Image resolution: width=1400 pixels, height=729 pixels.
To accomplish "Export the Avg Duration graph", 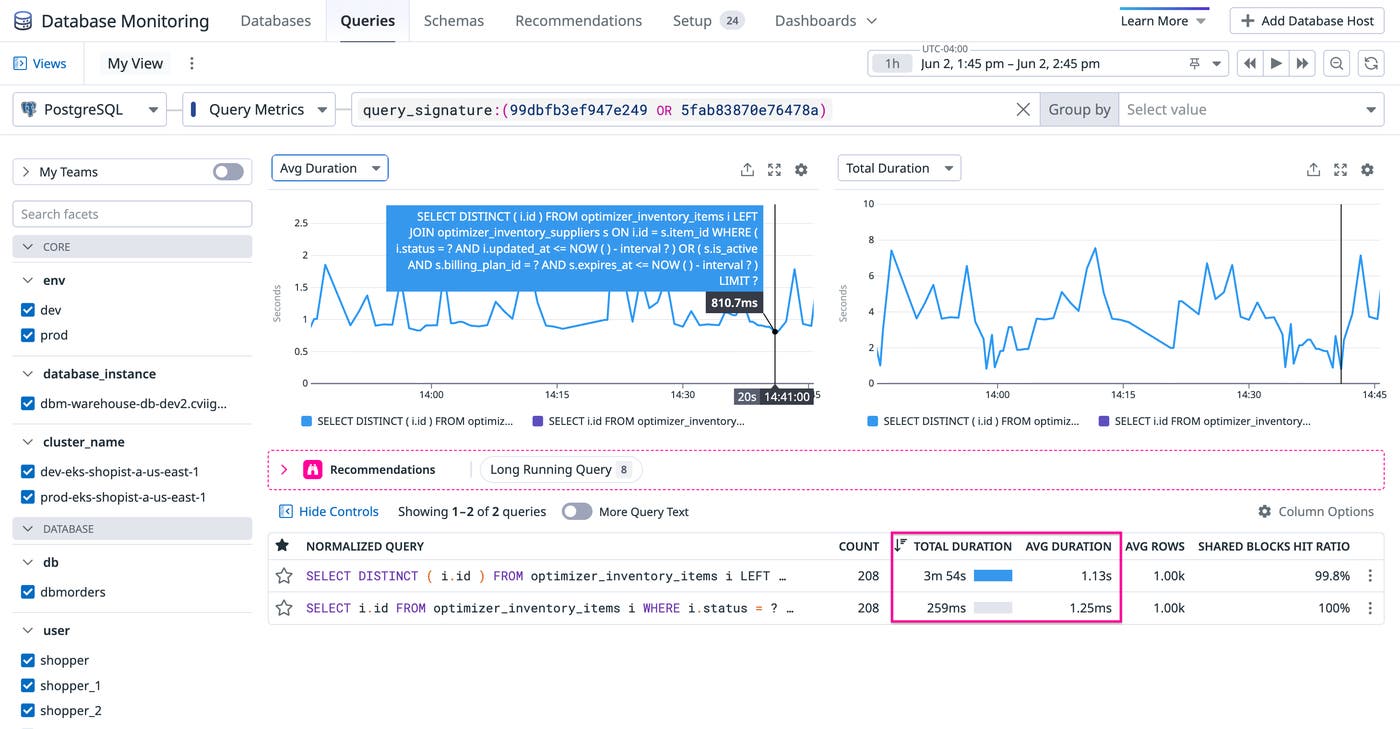I will pos(747,170).
